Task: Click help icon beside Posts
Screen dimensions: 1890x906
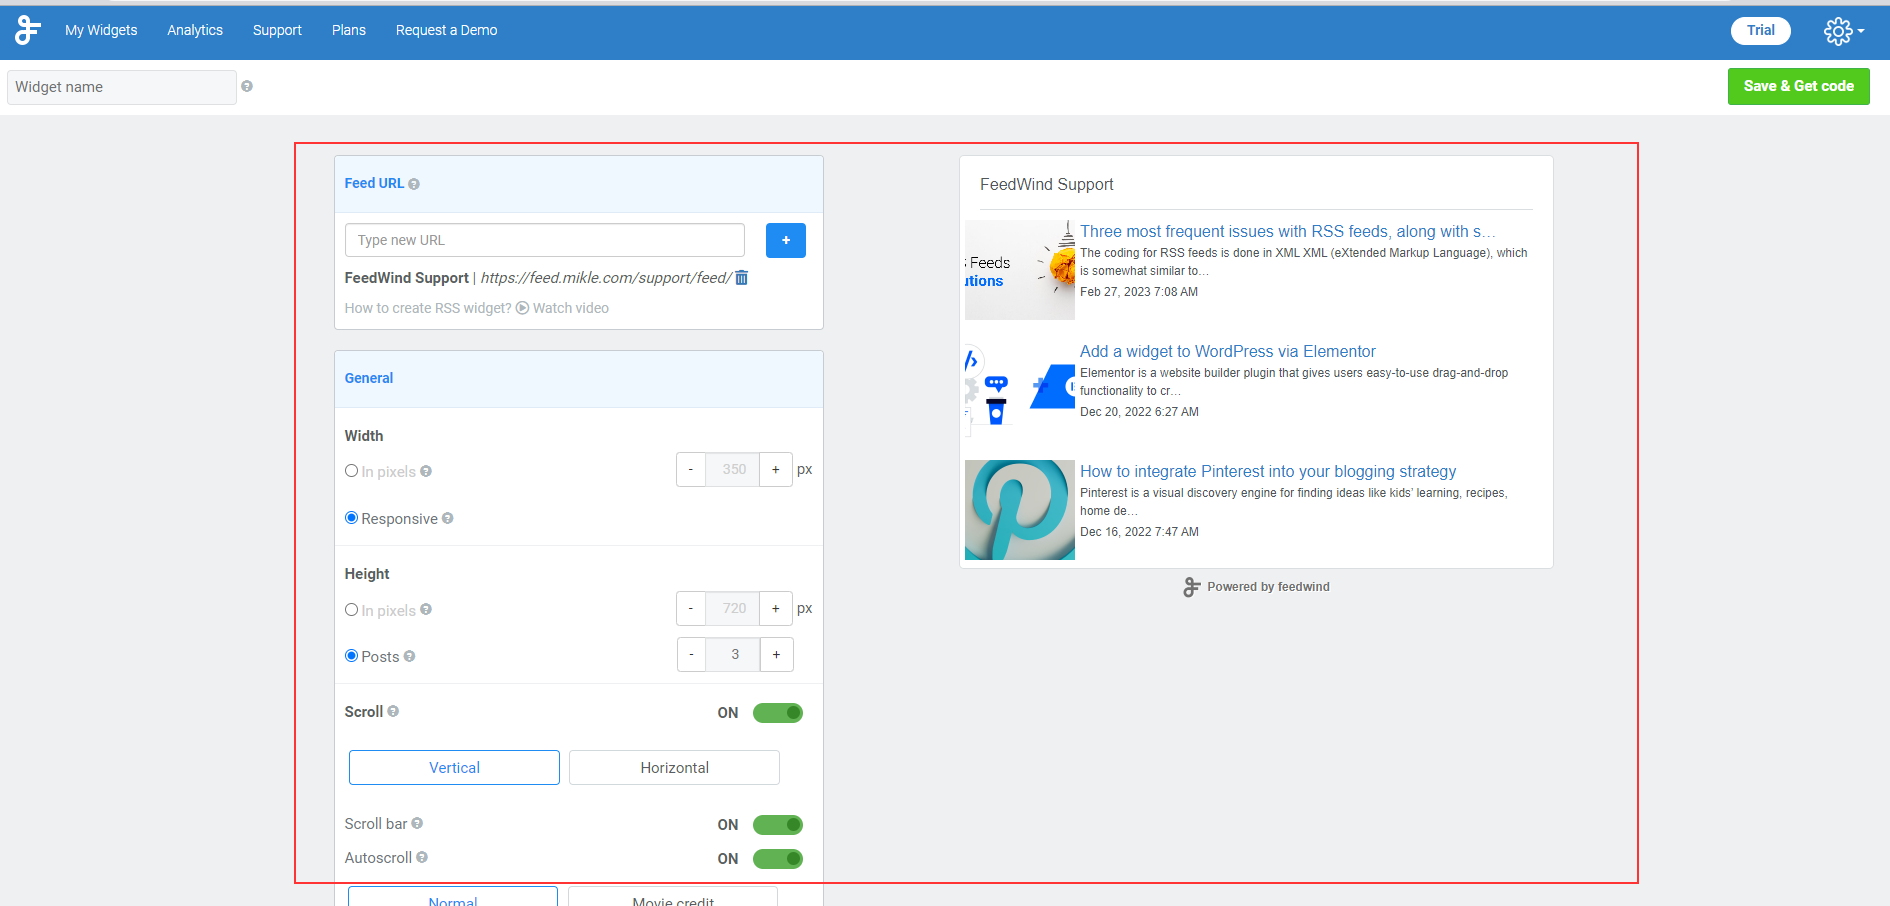Action: click(x=410, y=656)
